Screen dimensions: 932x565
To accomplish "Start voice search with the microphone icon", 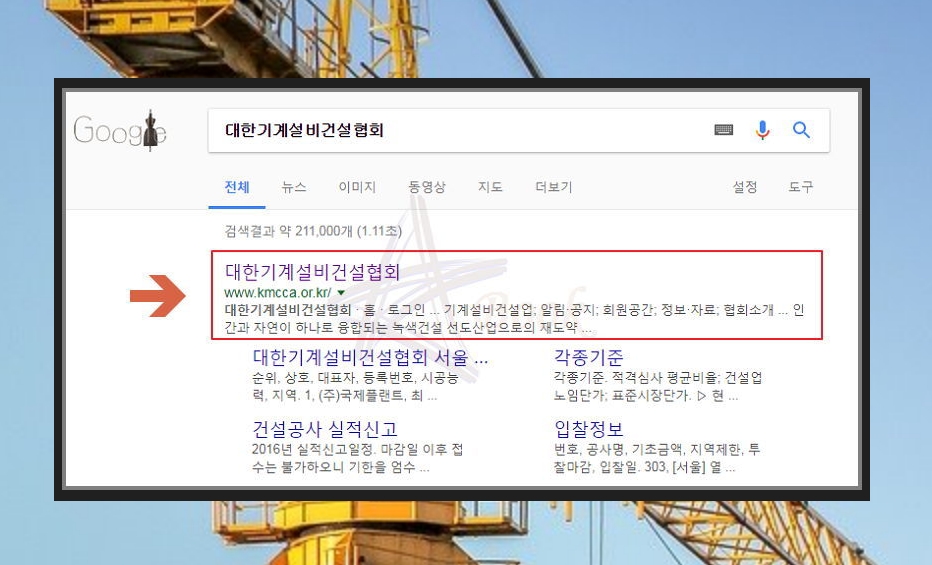I will pyautogui.click(x=763, y=130).
